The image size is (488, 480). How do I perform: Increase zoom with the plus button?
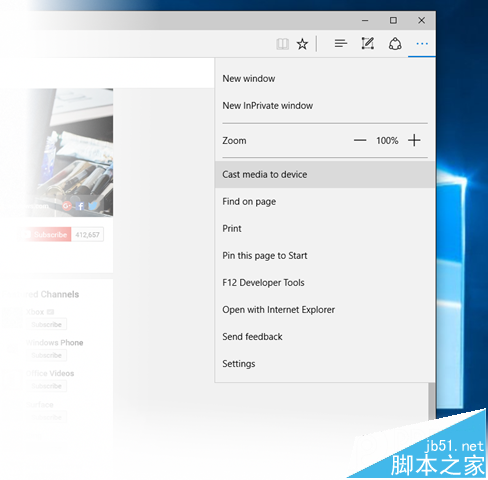(414, 140)
